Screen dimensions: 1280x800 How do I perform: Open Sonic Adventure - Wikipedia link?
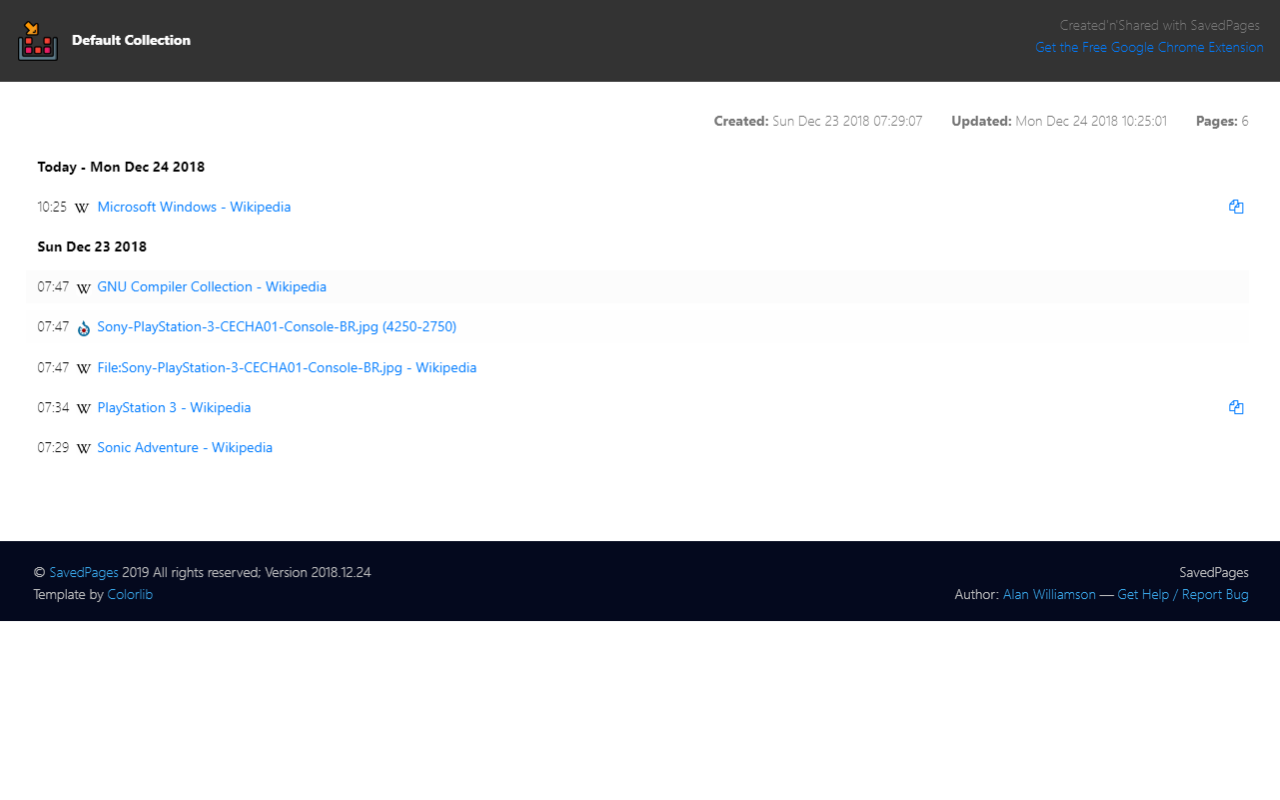185,448
